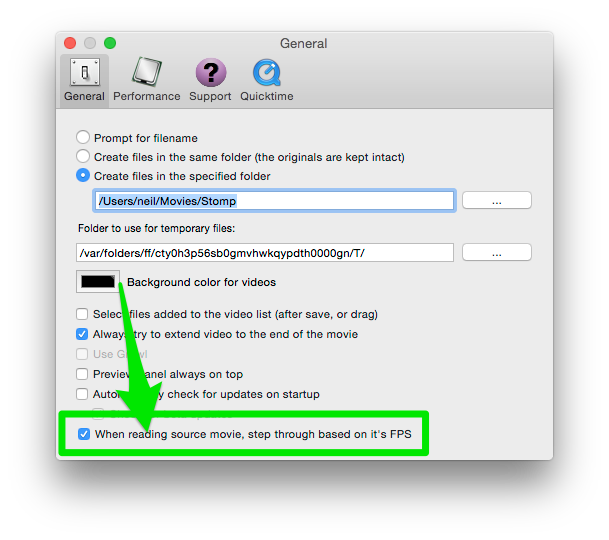Image resolution: width=609 pixels, height=540 pixels.
Task: Close the General preferences window
Action: pyautogui.click(x=70, y=43)
